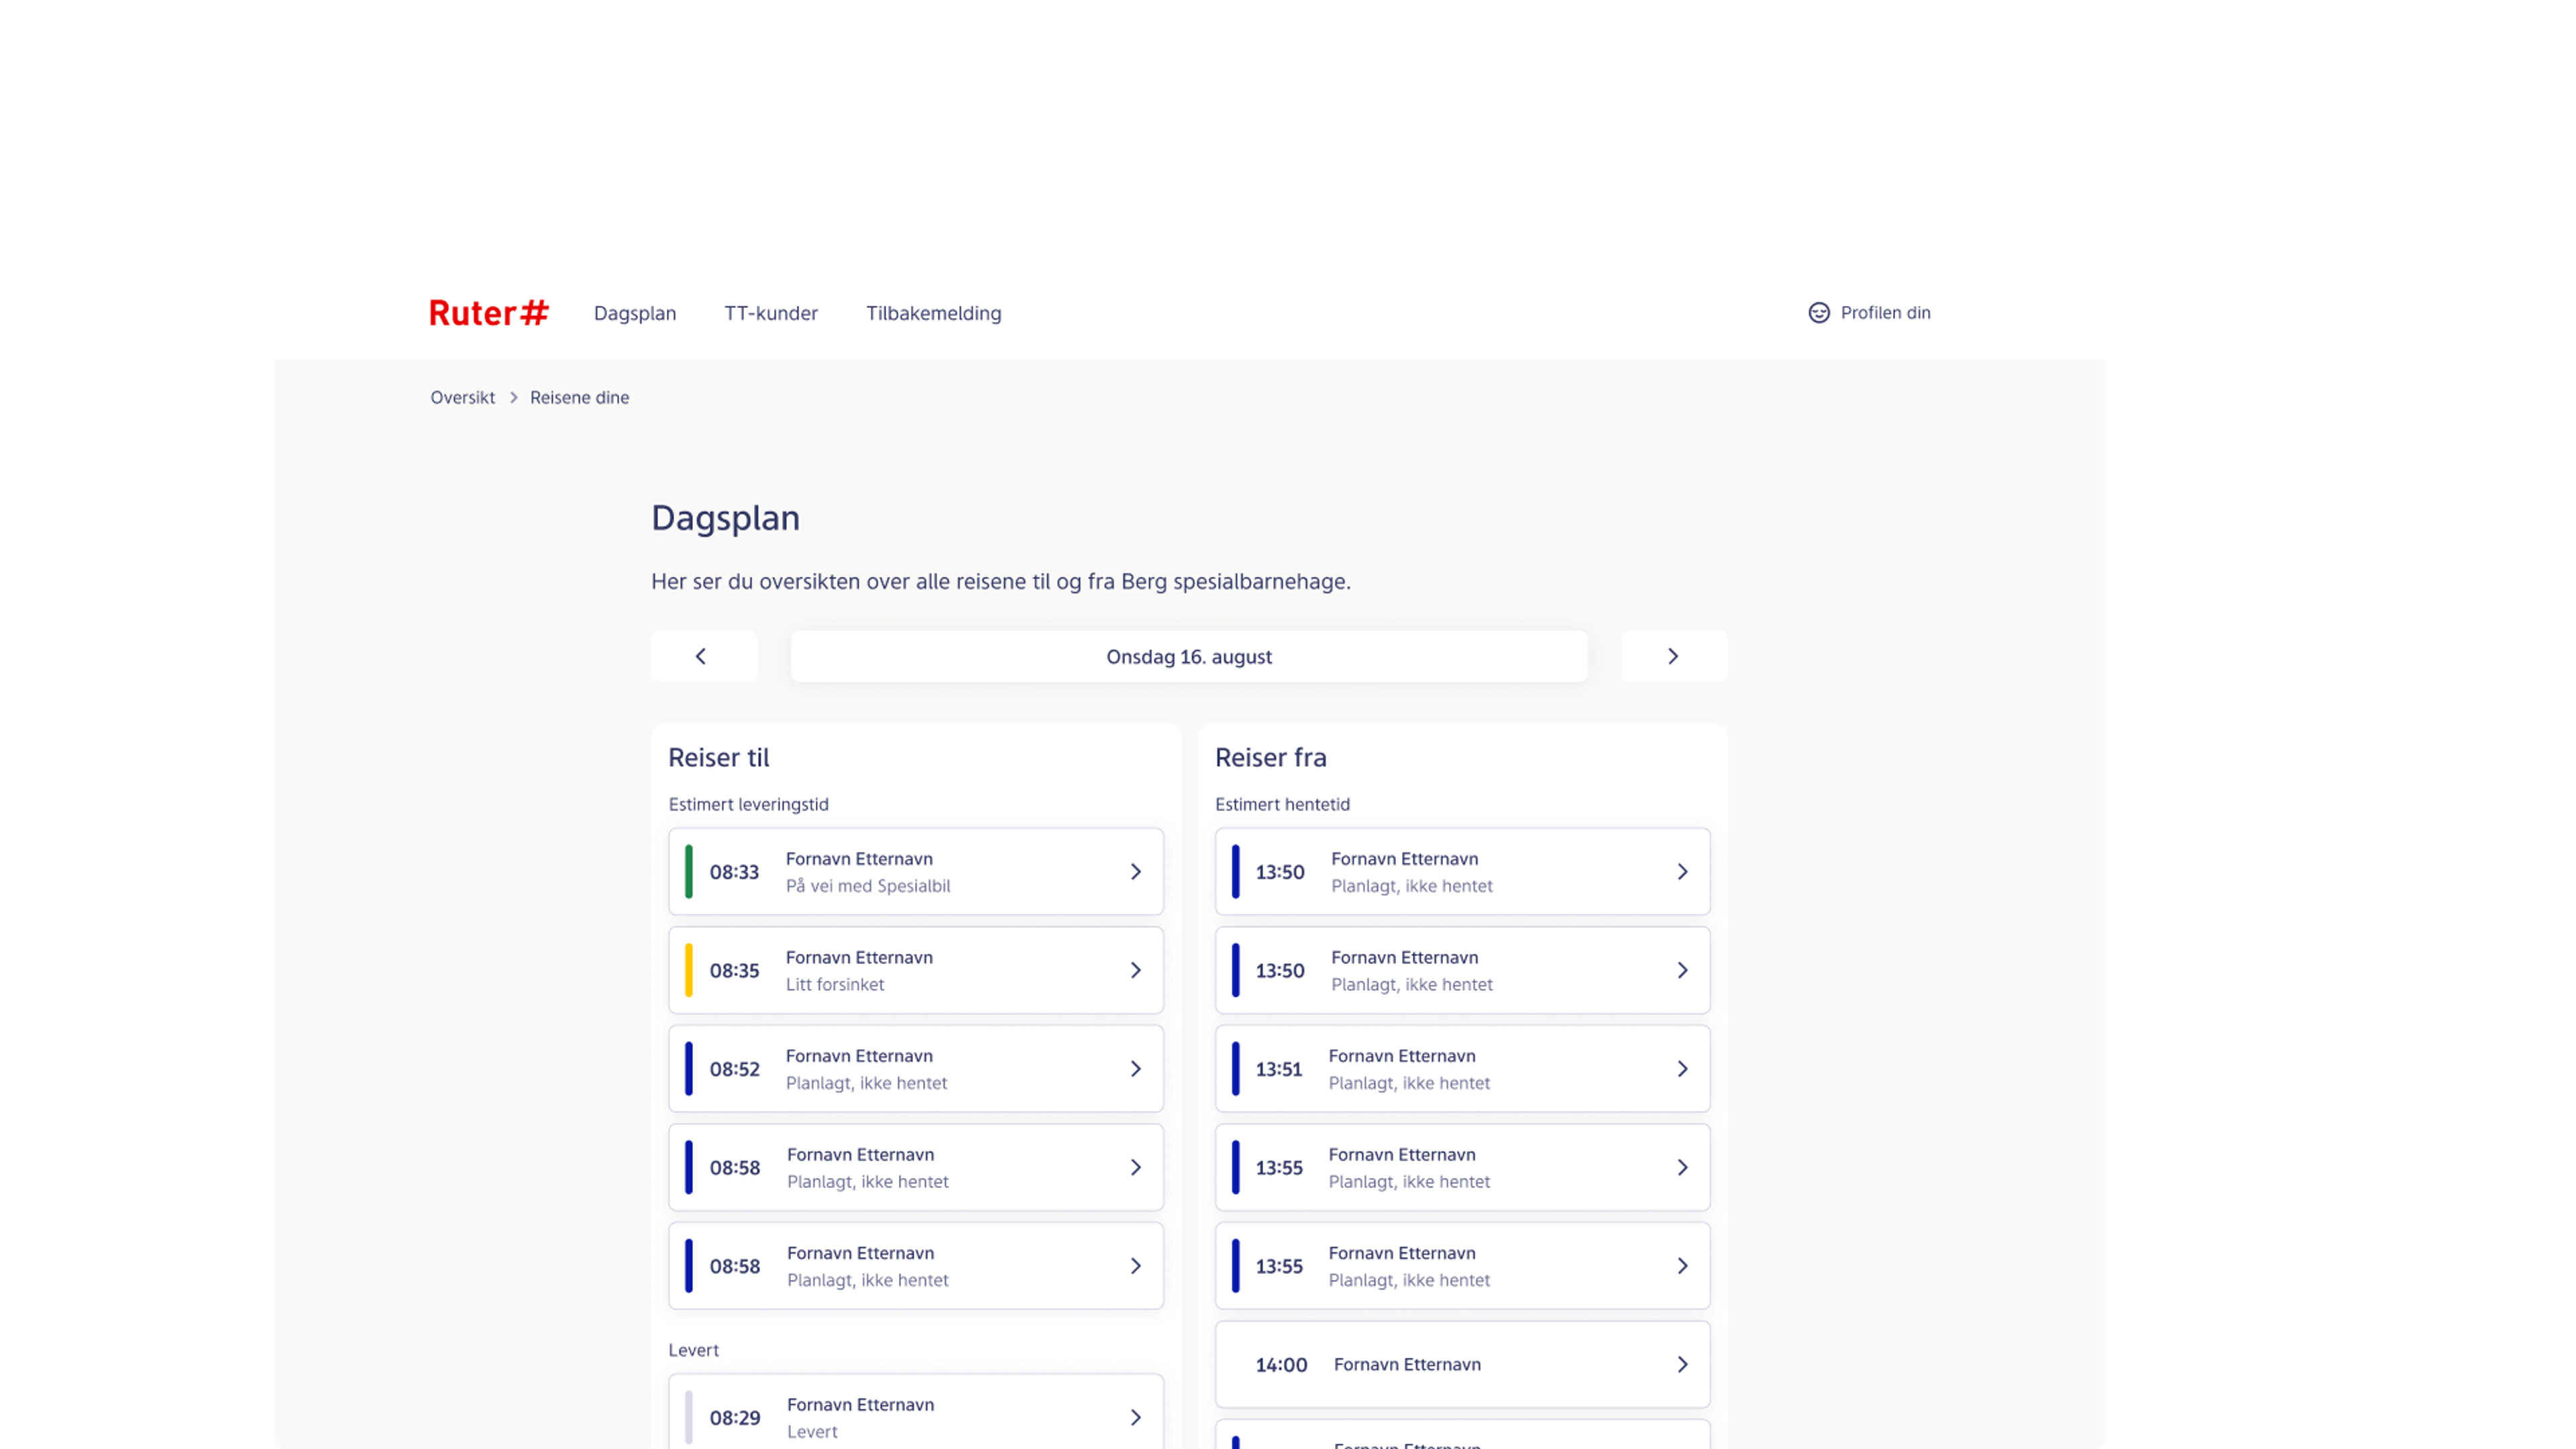Click the Reisene dine breadcrumb
2576x1449 pixels.
(x=579, y=397)
